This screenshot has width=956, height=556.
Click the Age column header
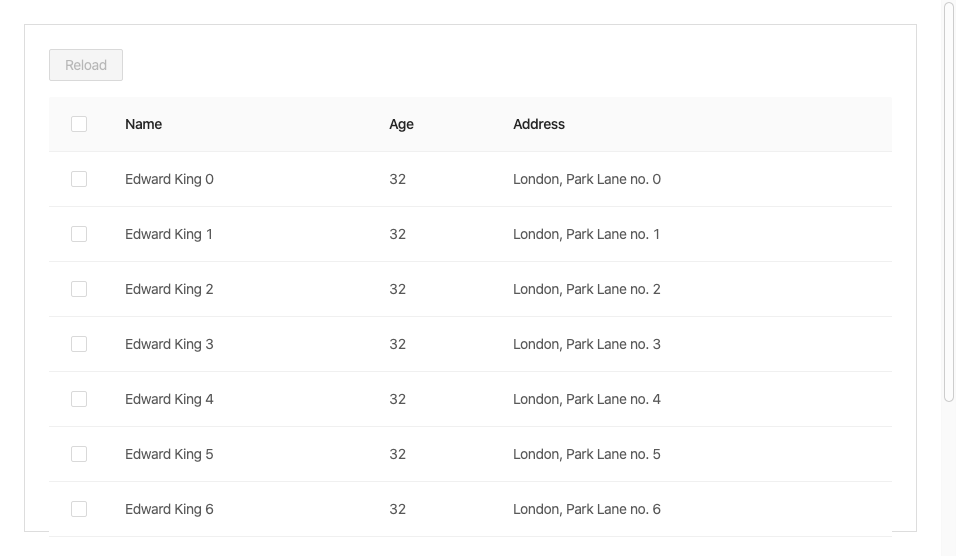click(401, 124)
